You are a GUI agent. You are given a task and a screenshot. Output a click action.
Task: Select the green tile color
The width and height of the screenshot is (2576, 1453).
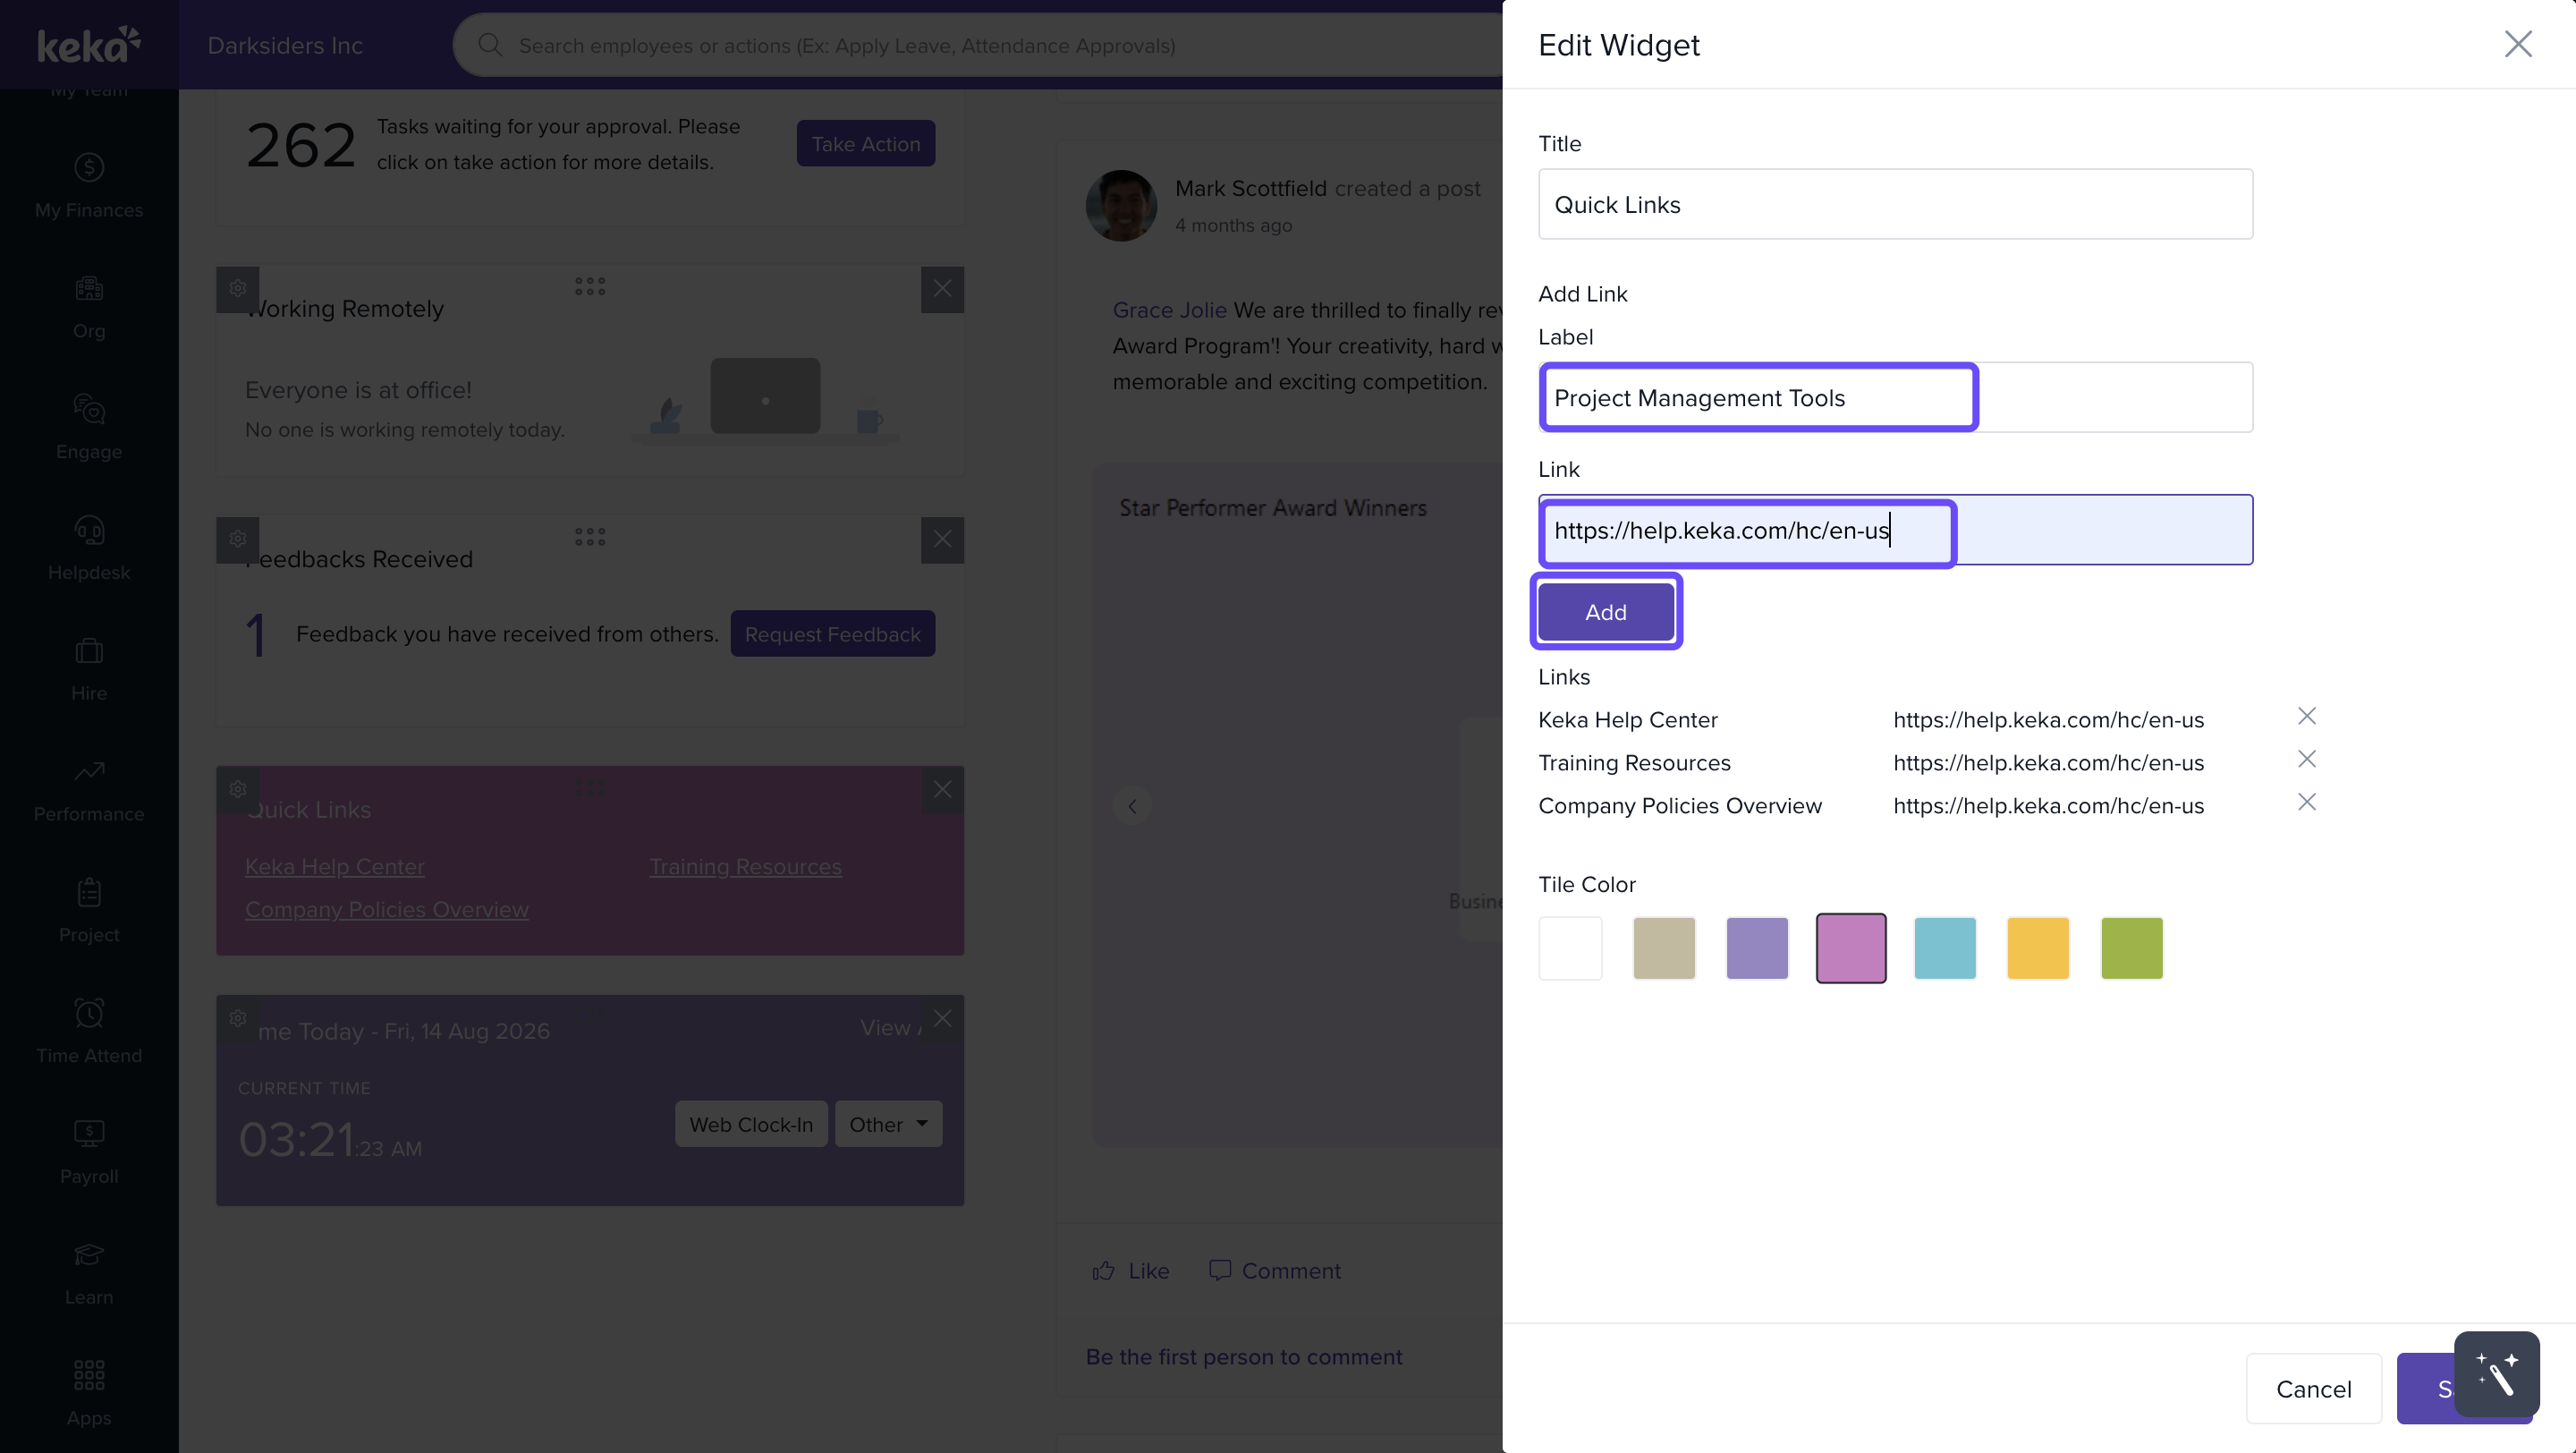coord(2132,948)
